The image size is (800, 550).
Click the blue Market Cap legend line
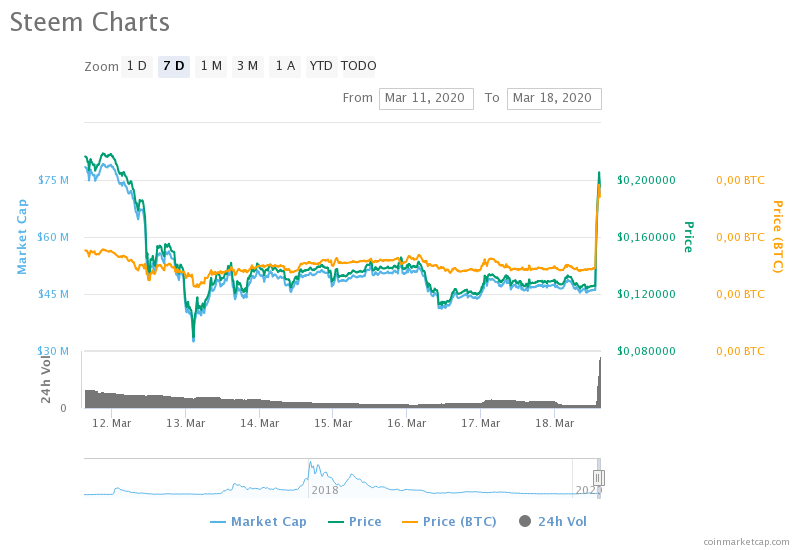pos(218,522)
